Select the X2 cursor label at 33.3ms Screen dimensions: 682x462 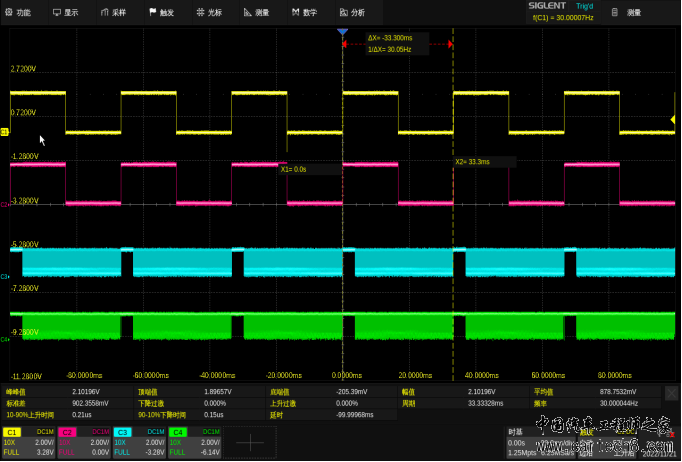point(485,162)
